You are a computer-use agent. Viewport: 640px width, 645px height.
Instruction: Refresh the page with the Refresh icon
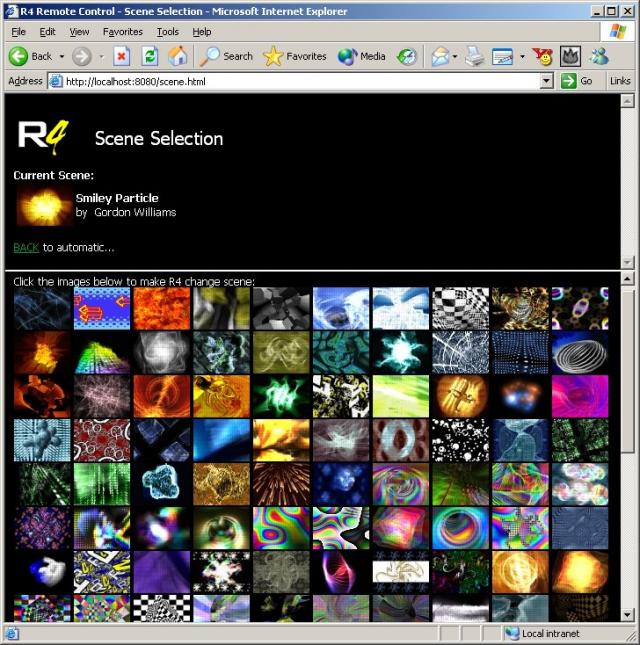tap(150, 56)
